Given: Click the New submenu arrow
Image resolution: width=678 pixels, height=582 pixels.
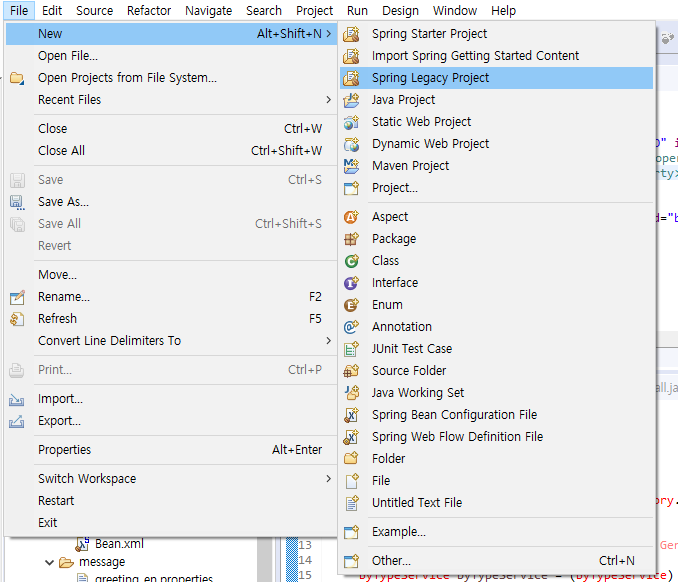Looking at the screenshot, I should pos(329,34).
